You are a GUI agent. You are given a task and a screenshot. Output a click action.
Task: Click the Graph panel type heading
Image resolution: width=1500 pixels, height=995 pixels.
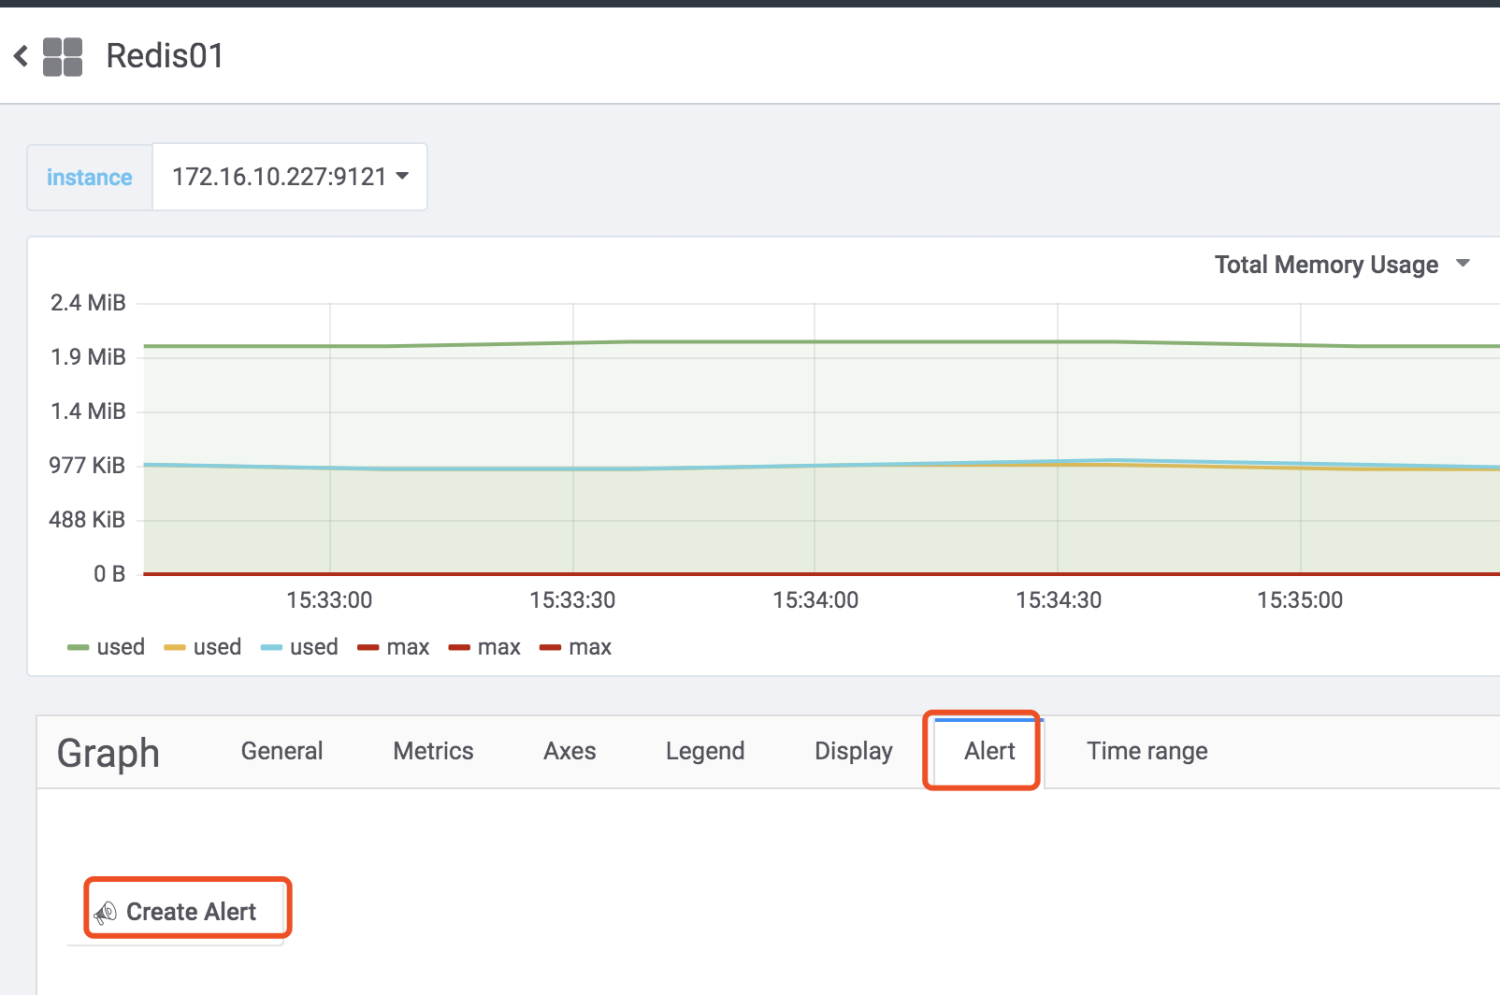(x=108, y=753)
